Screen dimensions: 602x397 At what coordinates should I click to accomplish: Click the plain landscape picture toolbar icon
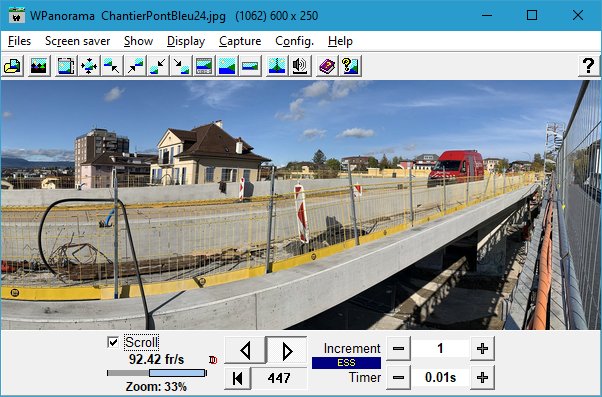pos(227,66)
